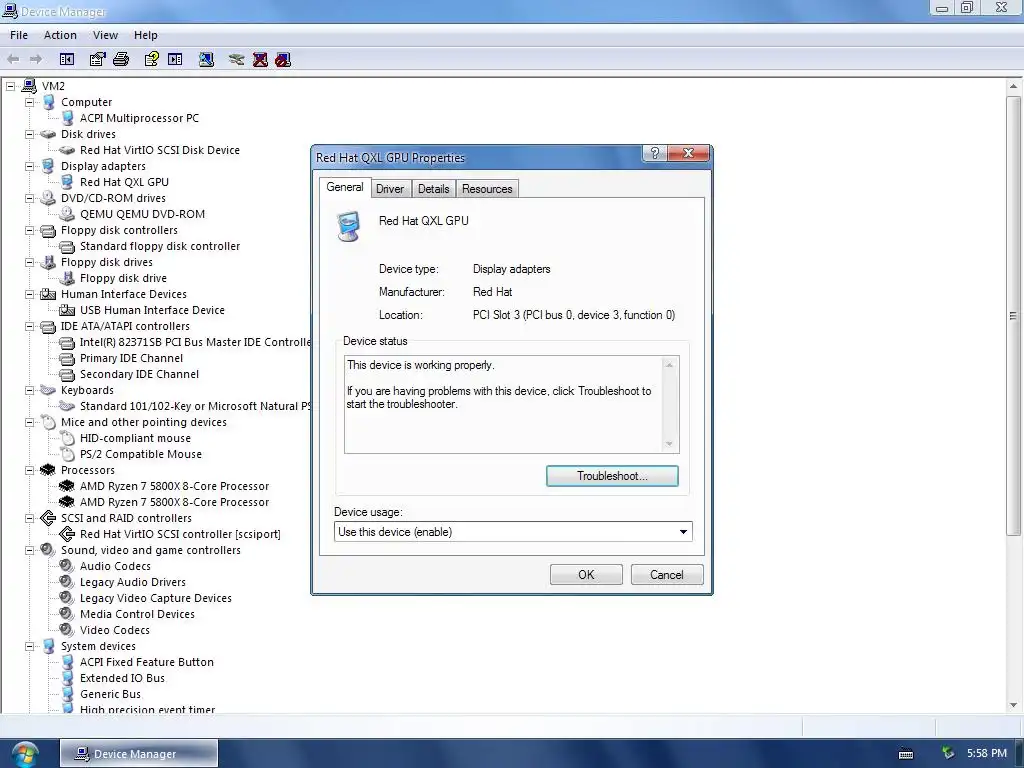The width and height of the screenshot is (1024, 768).
Task: Select Legacy Video Capture Devices
Action: pyautogui.click(x=155, y=598)
